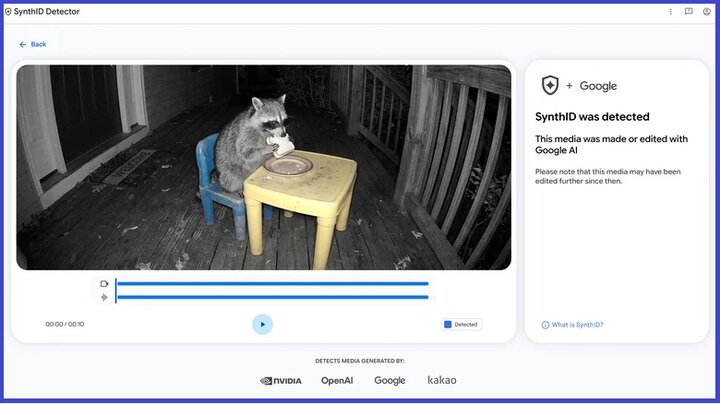720x404 pixels.
Task: Click the audio track waveform icon
Action: [104, 297]
